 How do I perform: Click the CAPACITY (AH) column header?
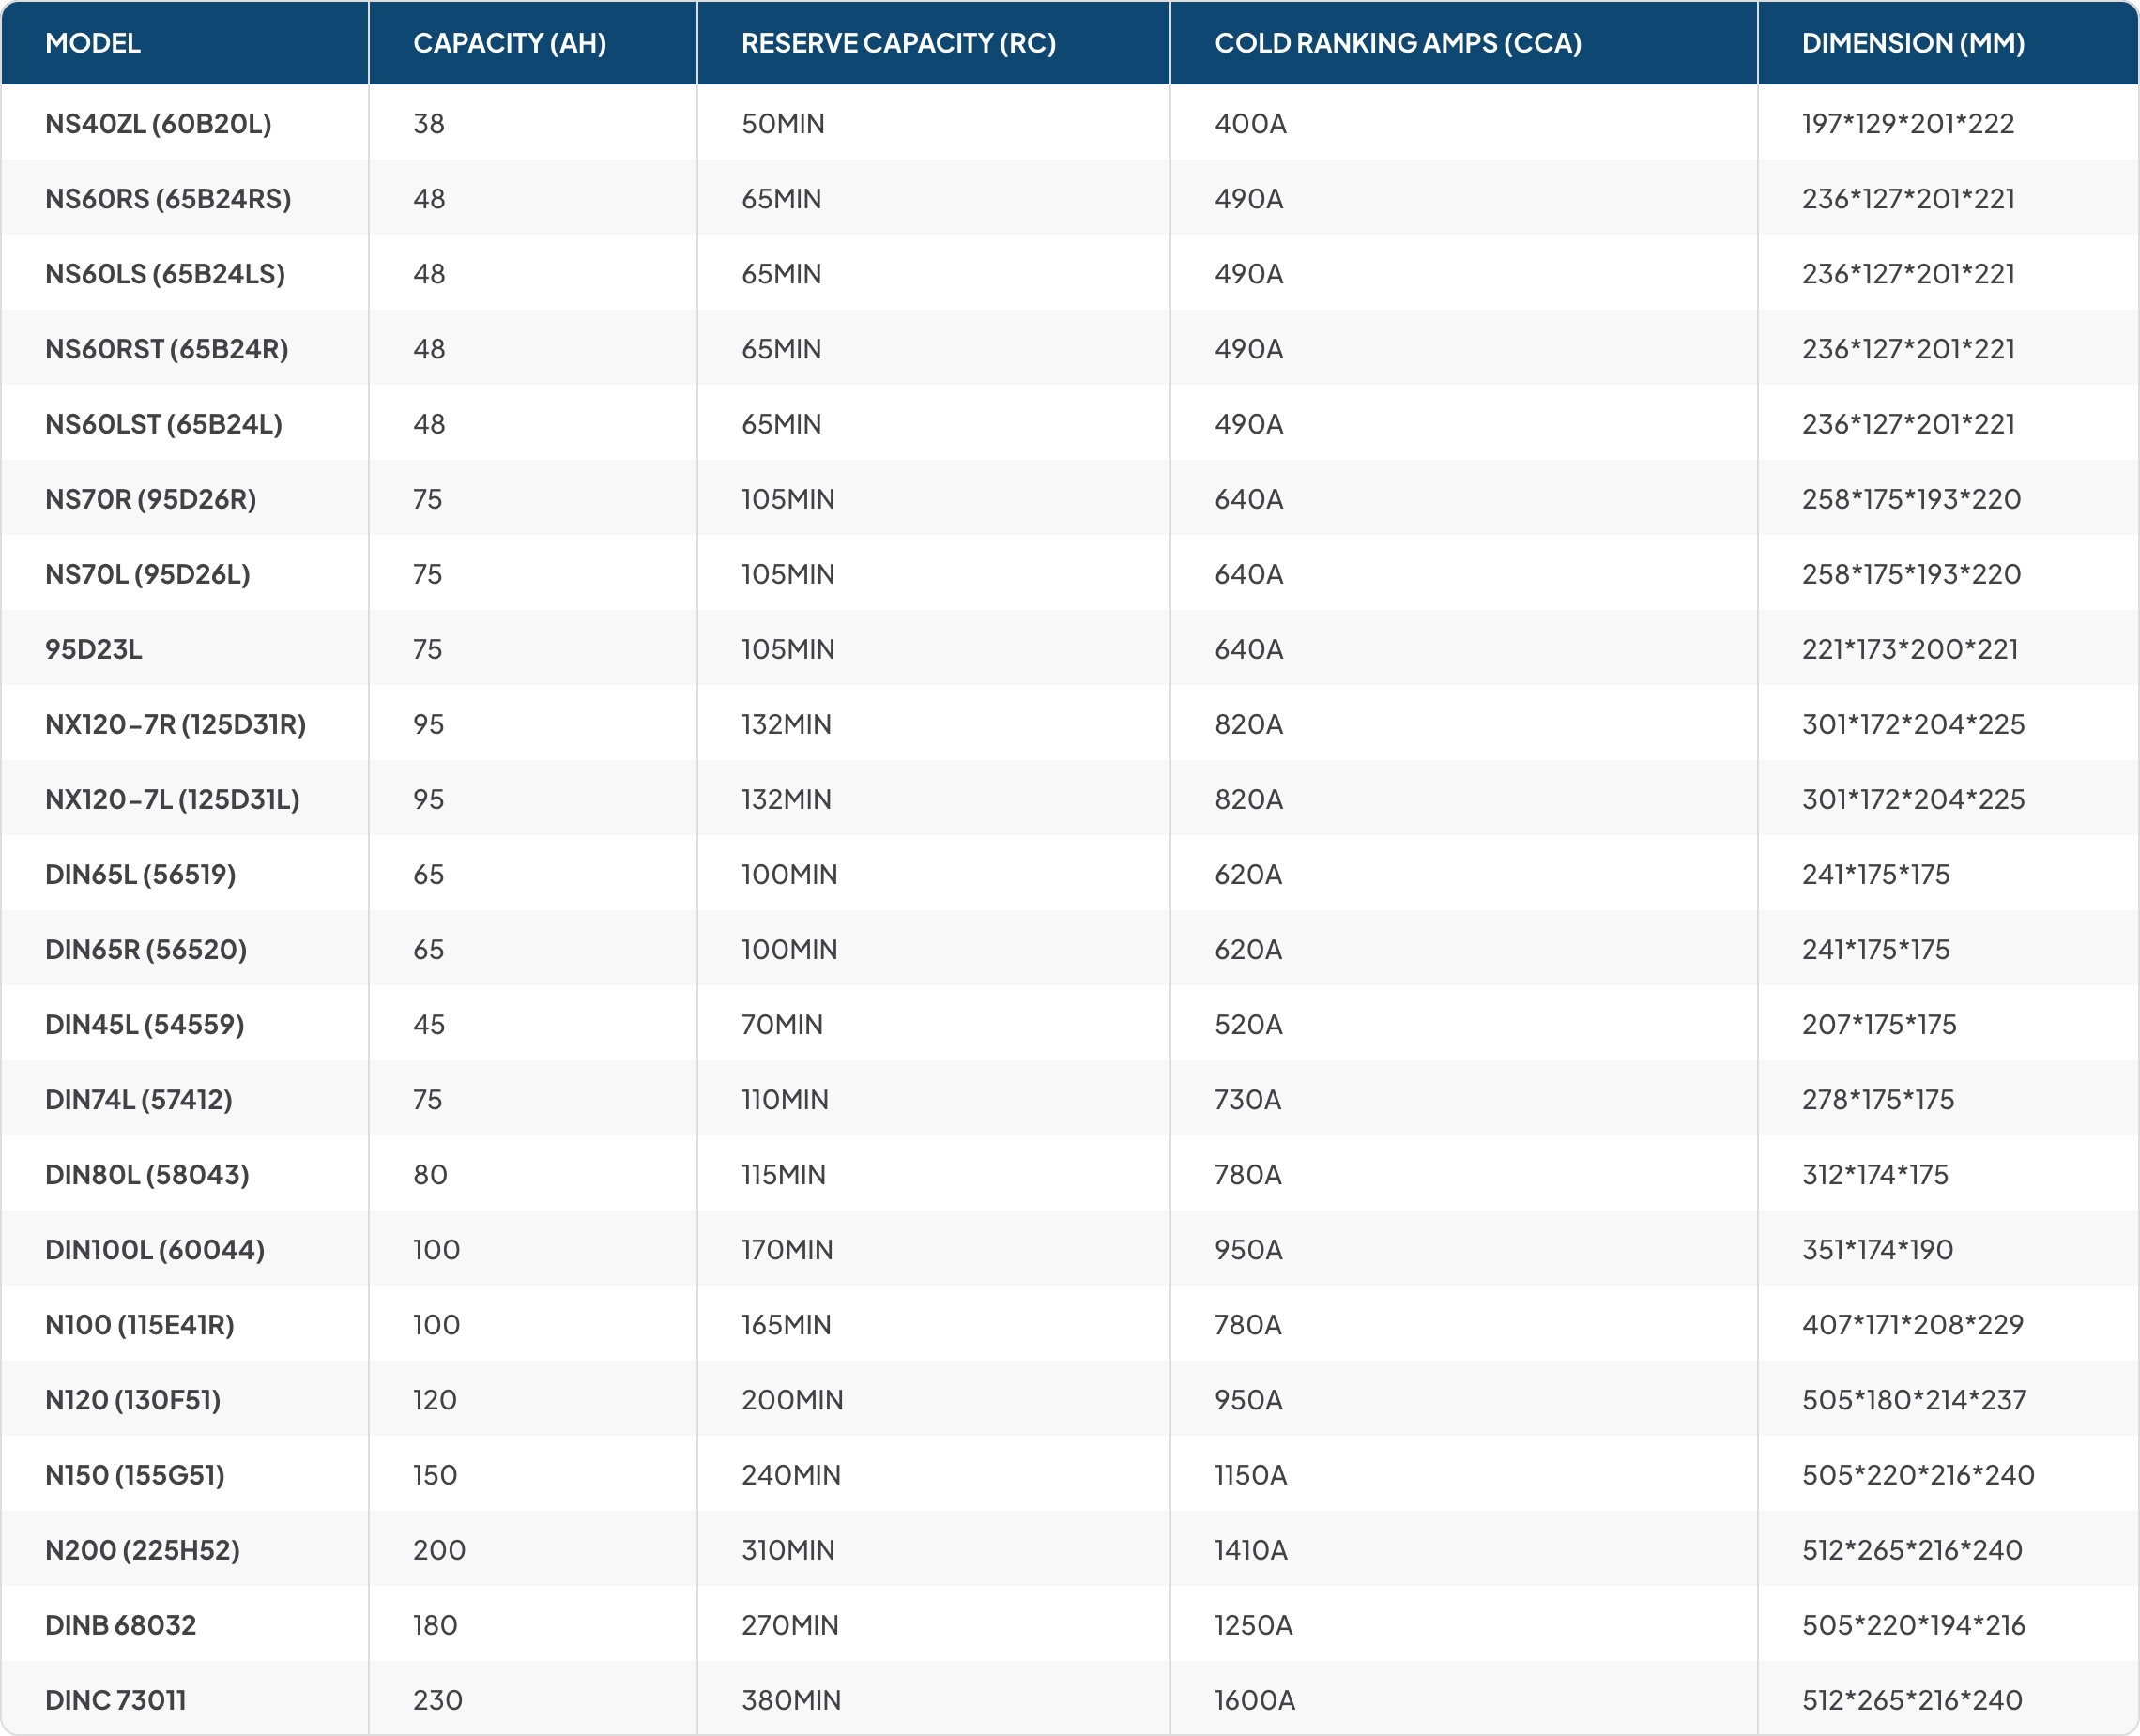[x=509, y=43]
